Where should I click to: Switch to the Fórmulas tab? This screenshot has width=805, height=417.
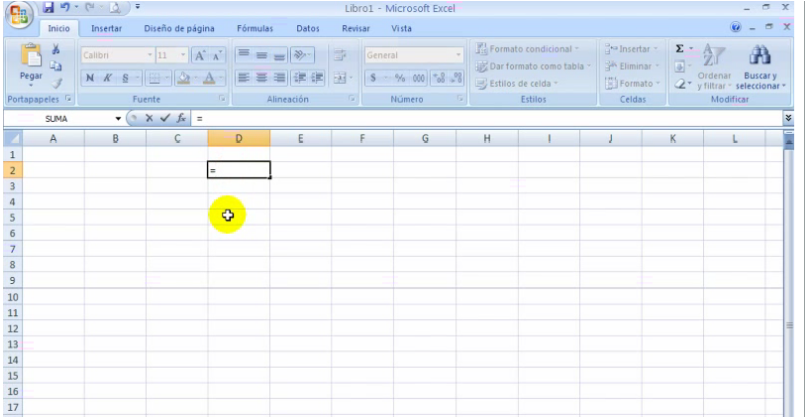[254, 29]
